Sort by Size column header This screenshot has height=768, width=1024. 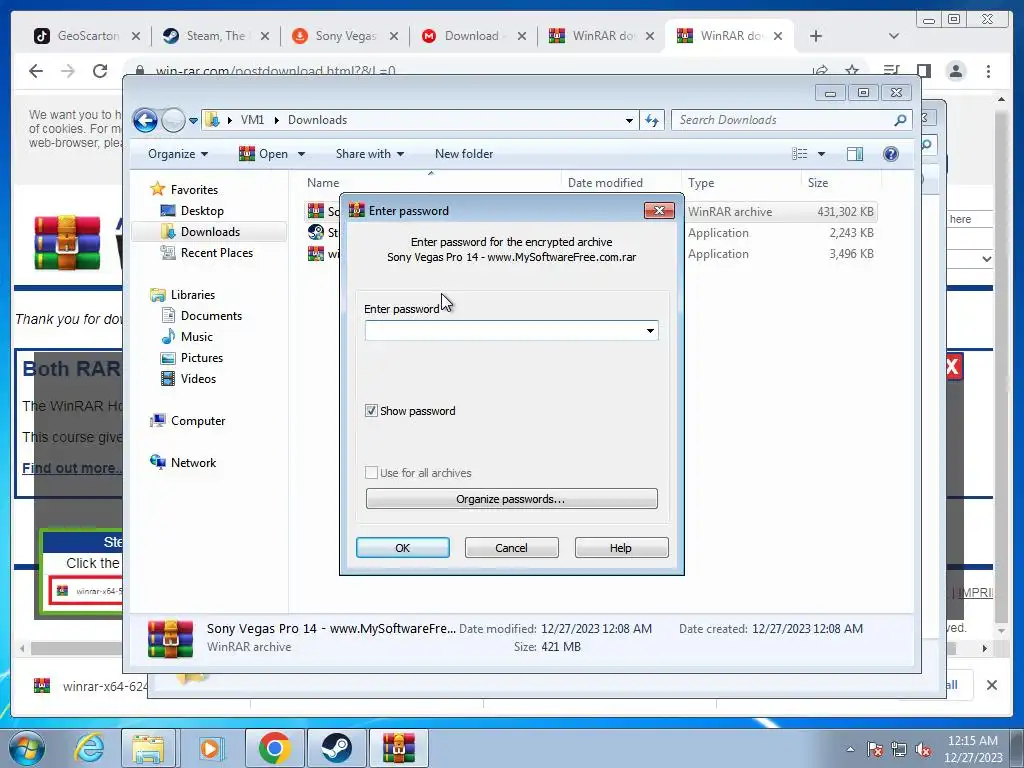click(x=818, y=184)
